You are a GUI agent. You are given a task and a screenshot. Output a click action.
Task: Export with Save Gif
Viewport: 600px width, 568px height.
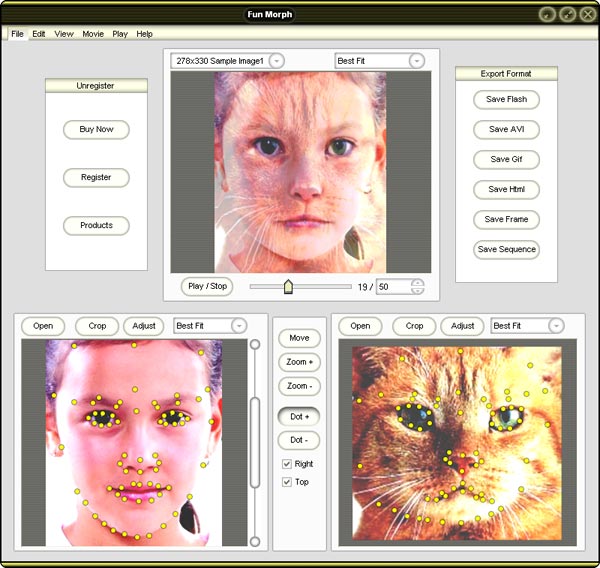[506, 159]
